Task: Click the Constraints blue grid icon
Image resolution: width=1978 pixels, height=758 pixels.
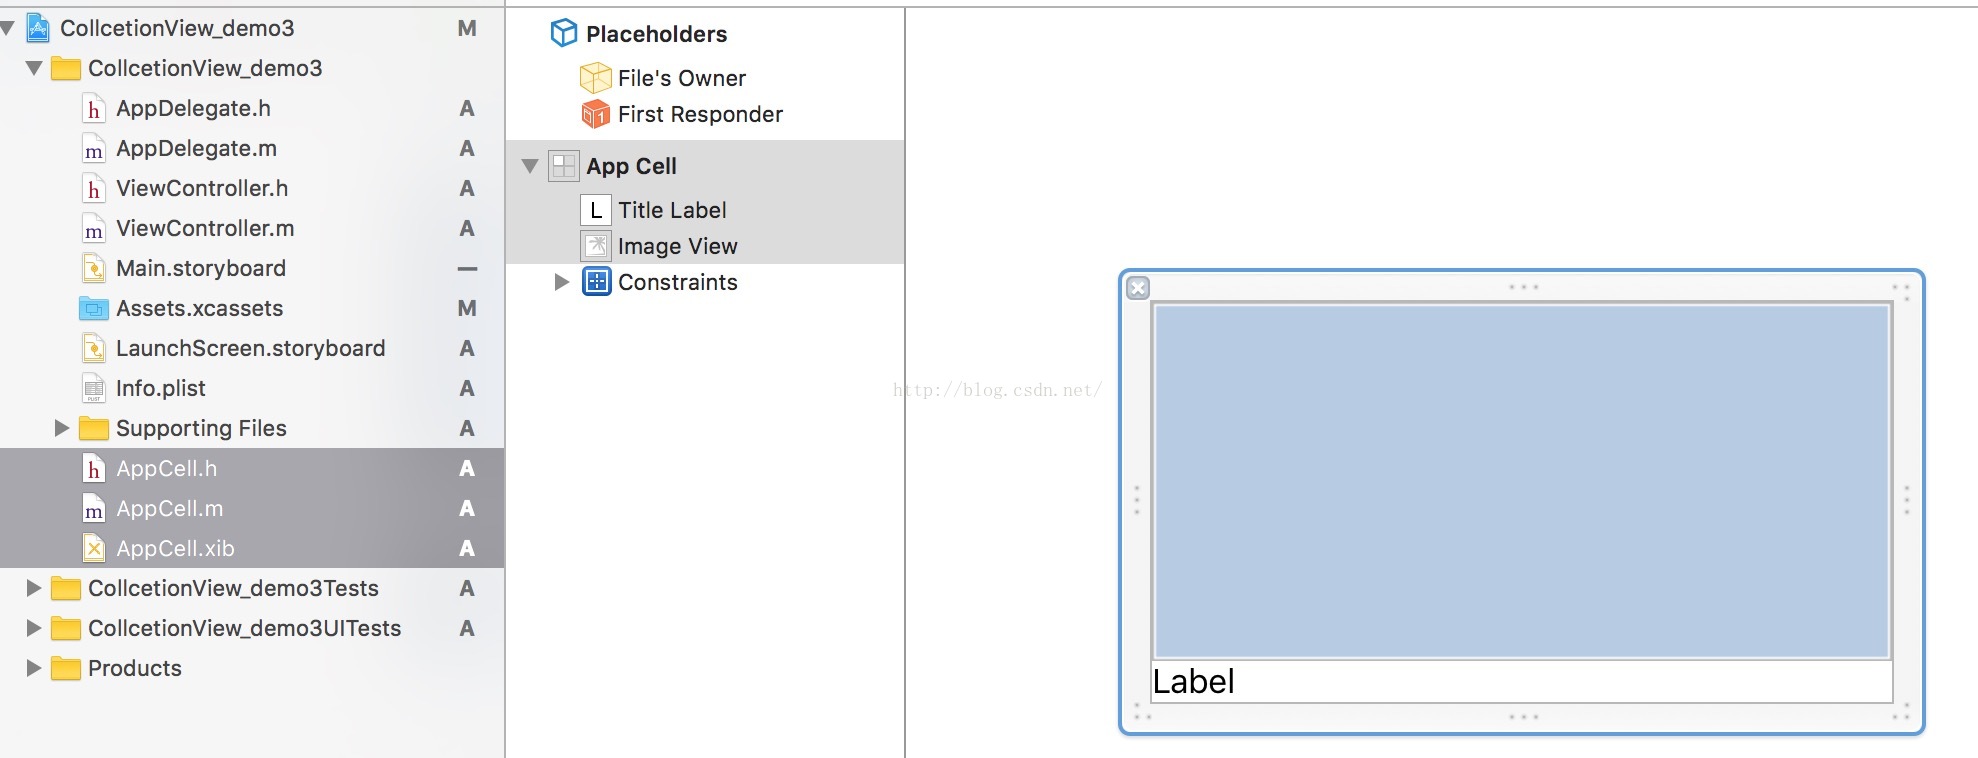Action: pyautogui.click(x=596, y=282)
